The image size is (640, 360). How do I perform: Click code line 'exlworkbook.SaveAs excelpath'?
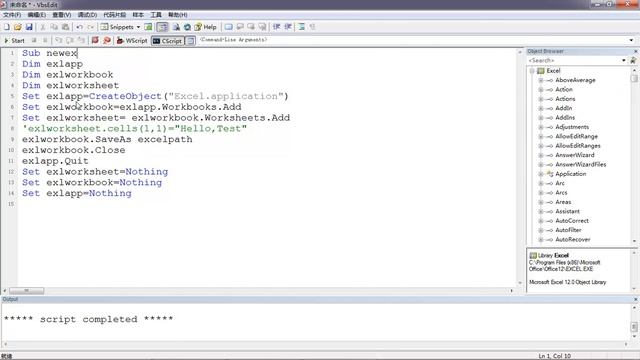coord(107,140)
